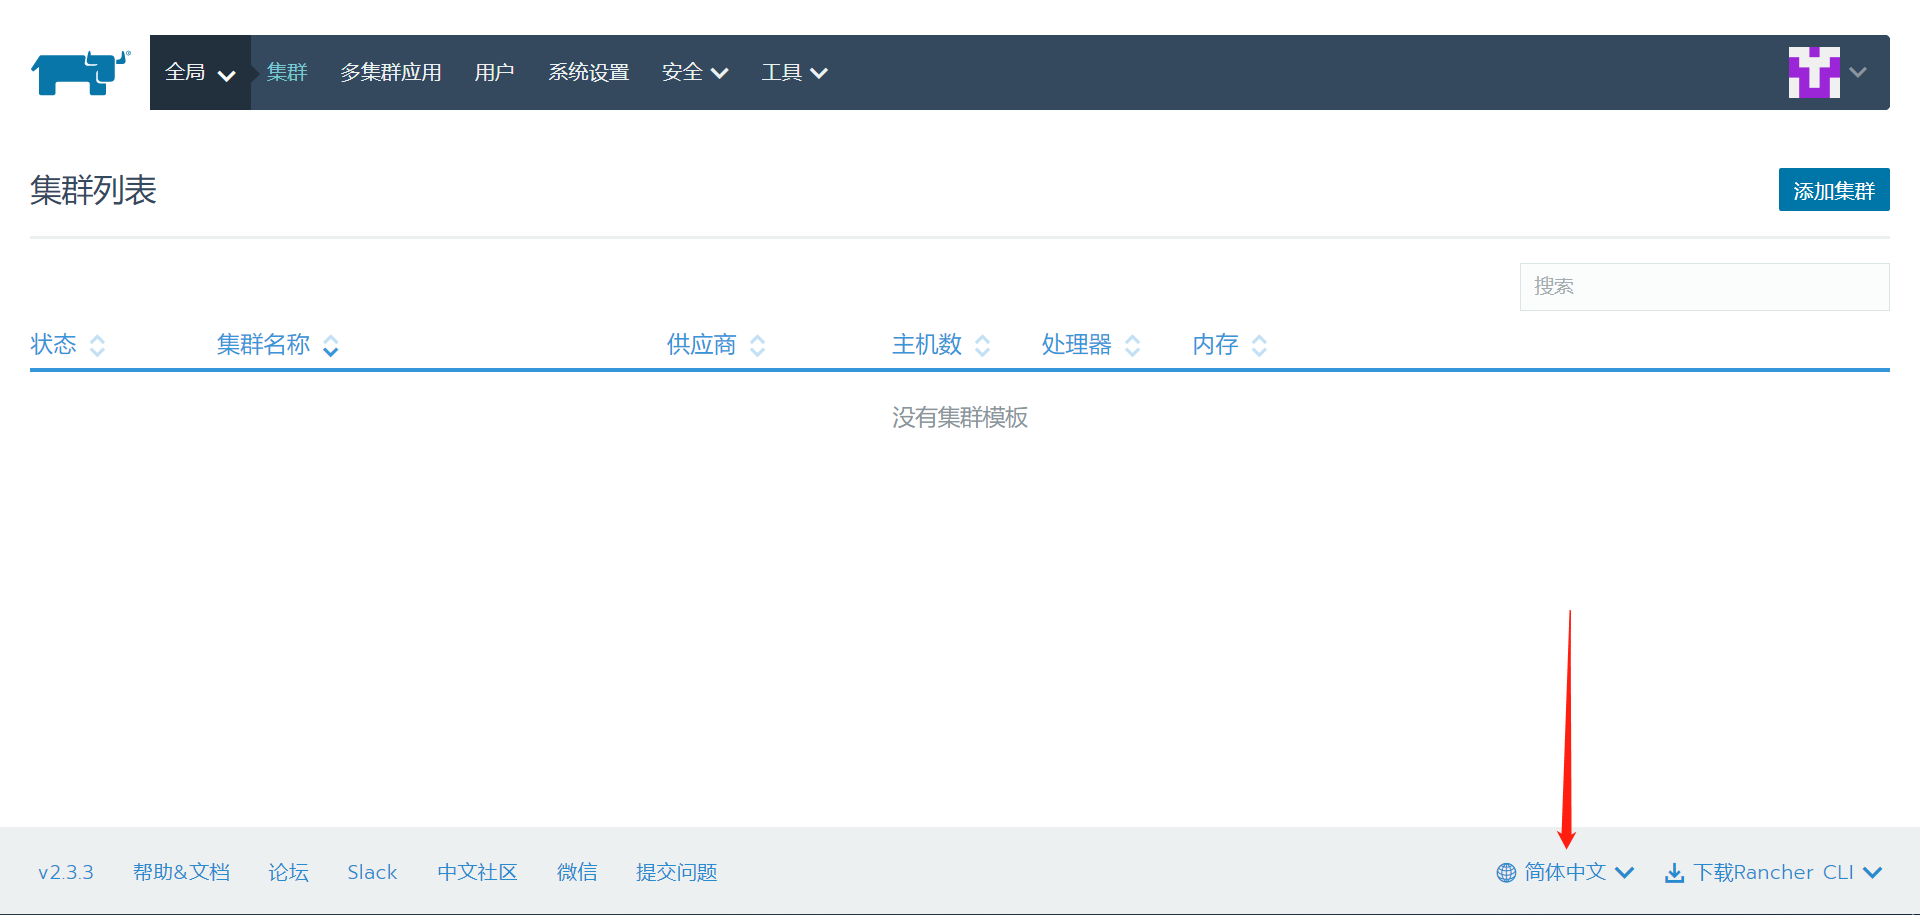Expand the 全局 scope dropdown
The width and height of the screenshot is (1920, 915).
[x=200, y=72]
